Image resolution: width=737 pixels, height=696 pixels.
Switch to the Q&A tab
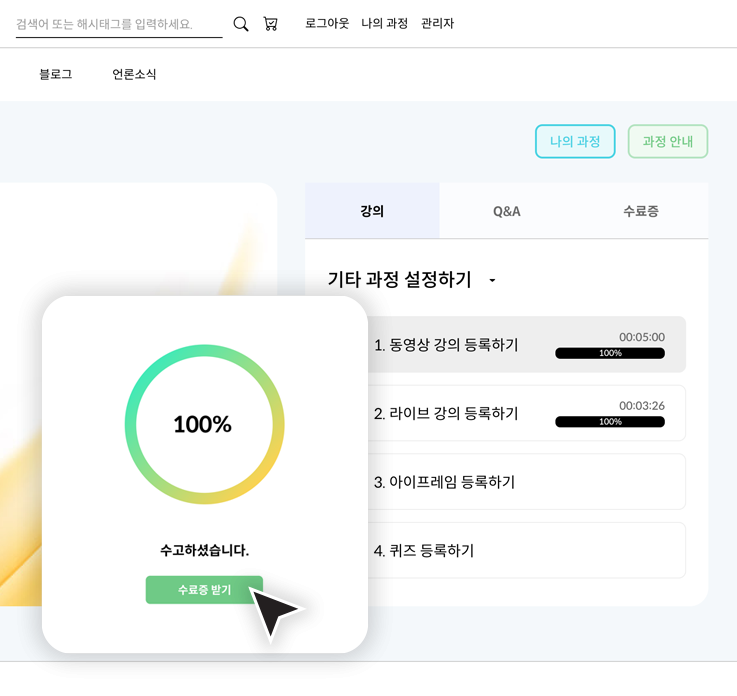coord(506,211)
